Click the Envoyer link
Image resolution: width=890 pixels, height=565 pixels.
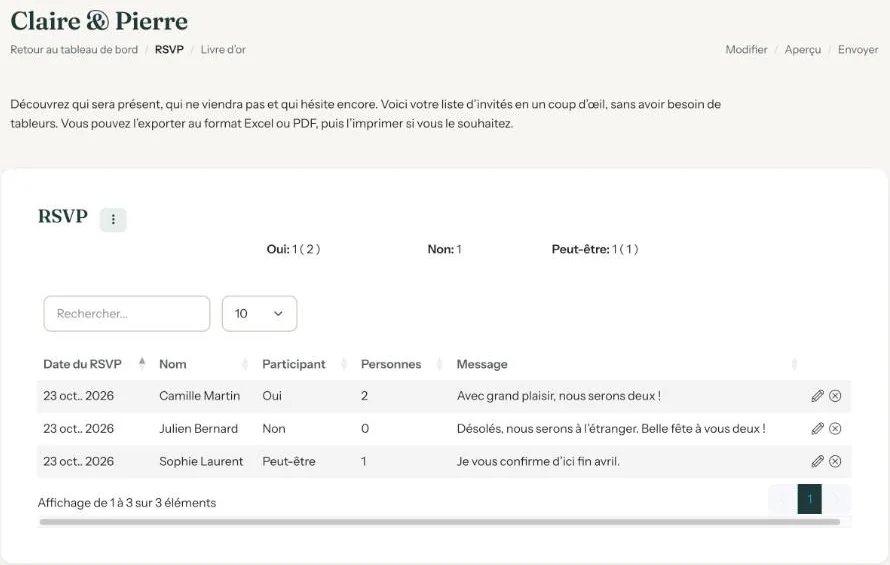pos(858,49)
